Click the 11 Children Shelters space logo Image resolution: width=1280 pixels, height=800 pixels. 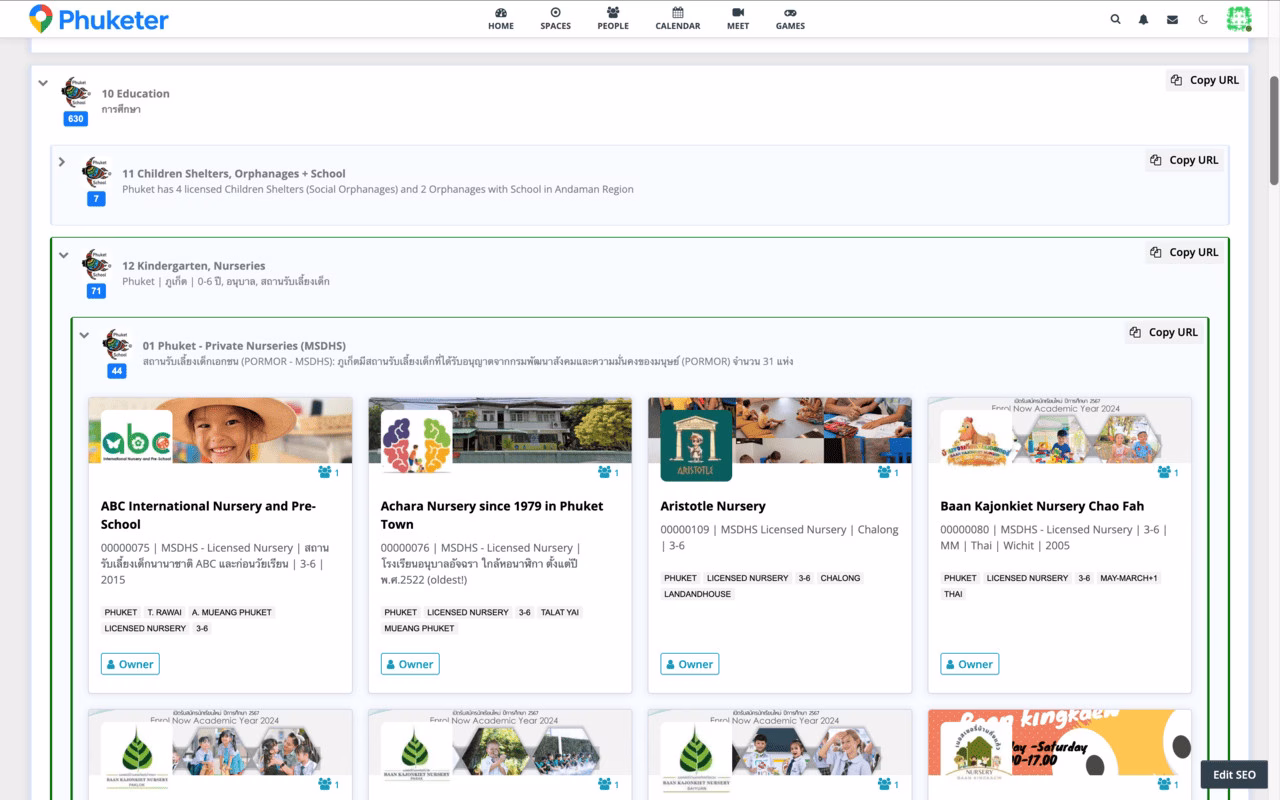pos(96,172)
